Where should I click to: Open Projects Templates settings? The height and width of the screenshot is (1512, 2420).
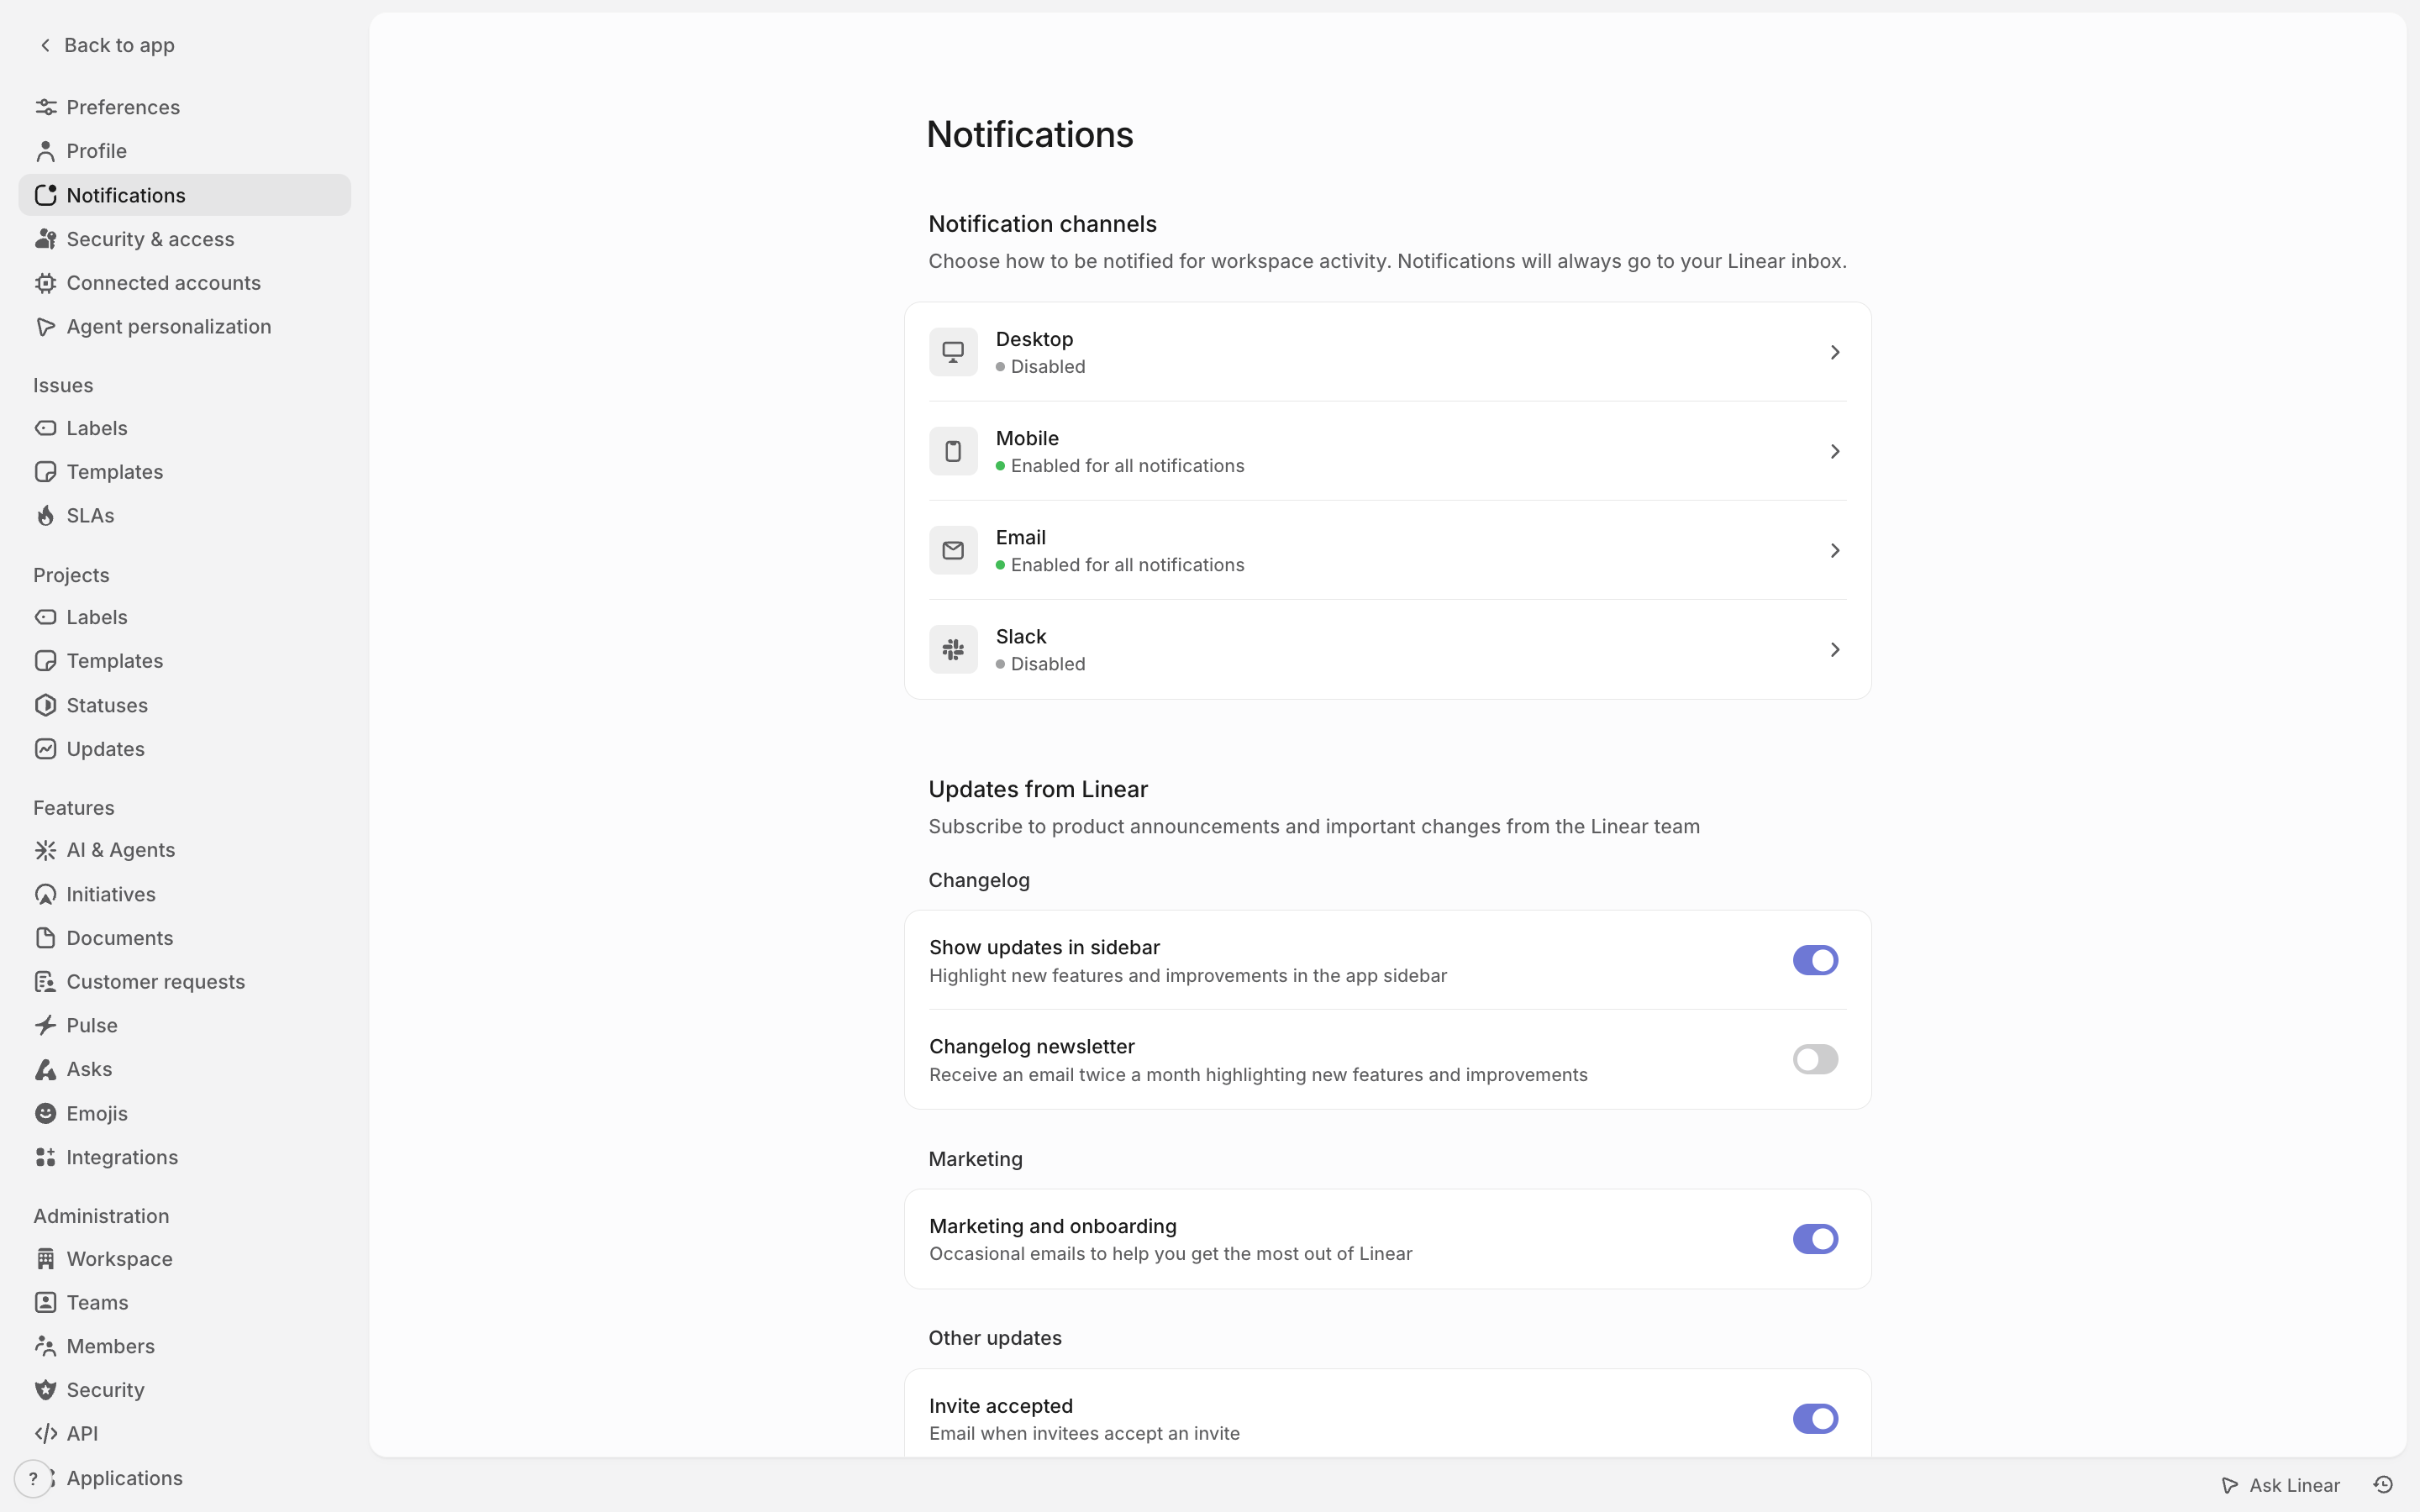185,661
